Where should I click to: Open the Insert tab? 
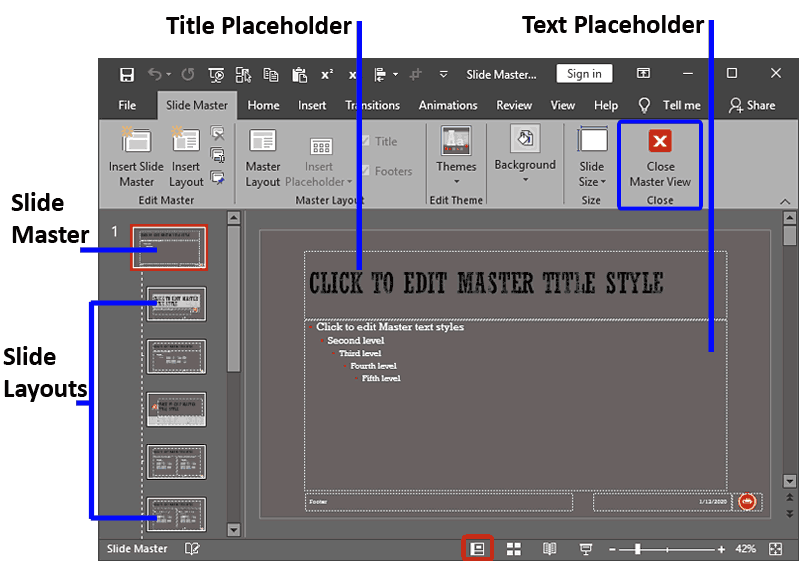tap(312, 105)
